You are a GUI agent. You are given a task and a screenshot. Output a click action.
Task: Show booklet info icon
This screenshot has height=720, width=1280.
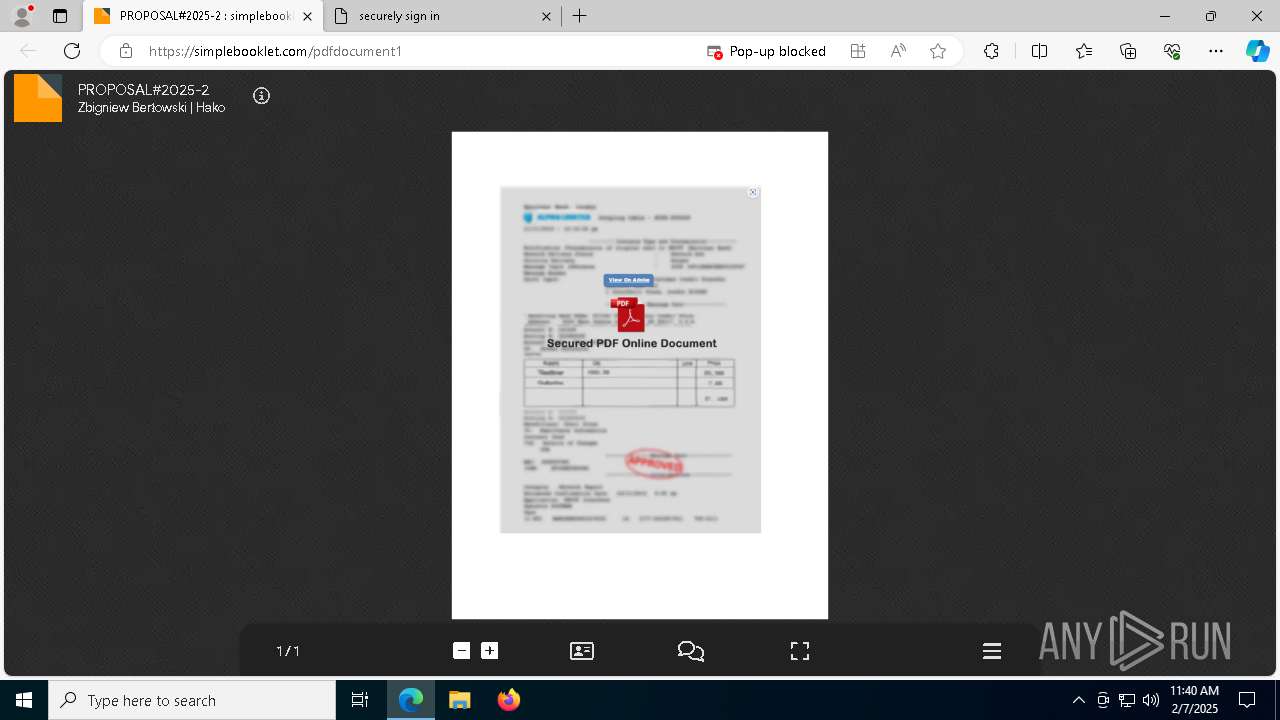tap(261, 96)
